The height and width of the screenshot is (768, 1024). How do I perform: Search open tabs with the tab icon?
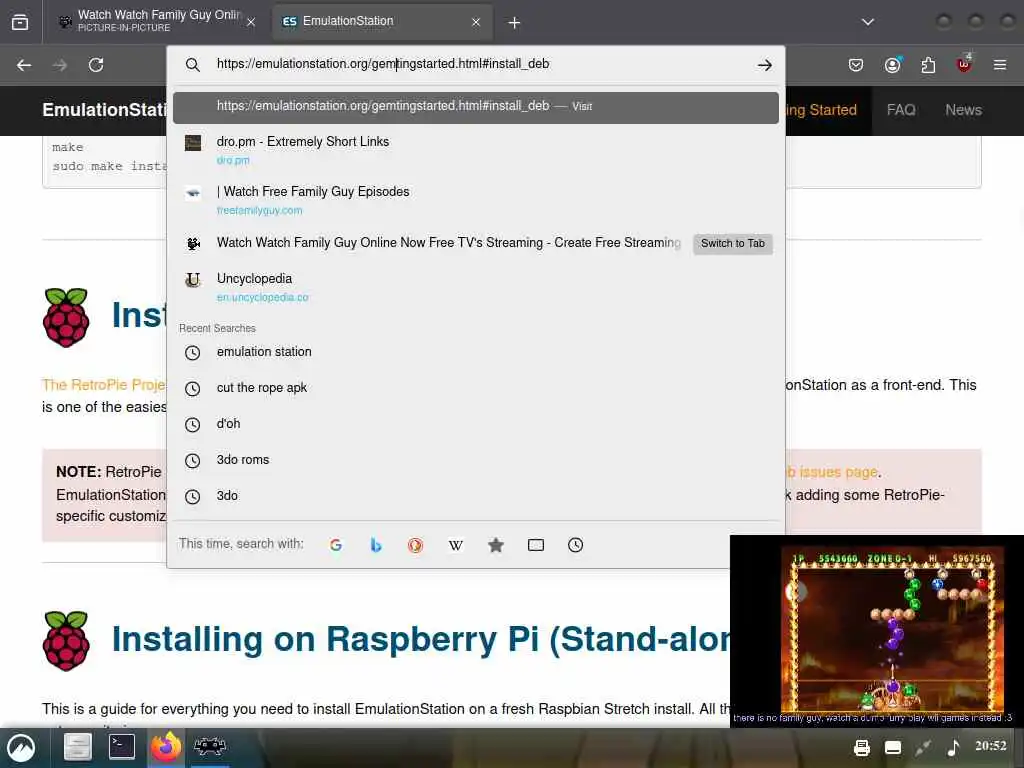tap(536, 545)
